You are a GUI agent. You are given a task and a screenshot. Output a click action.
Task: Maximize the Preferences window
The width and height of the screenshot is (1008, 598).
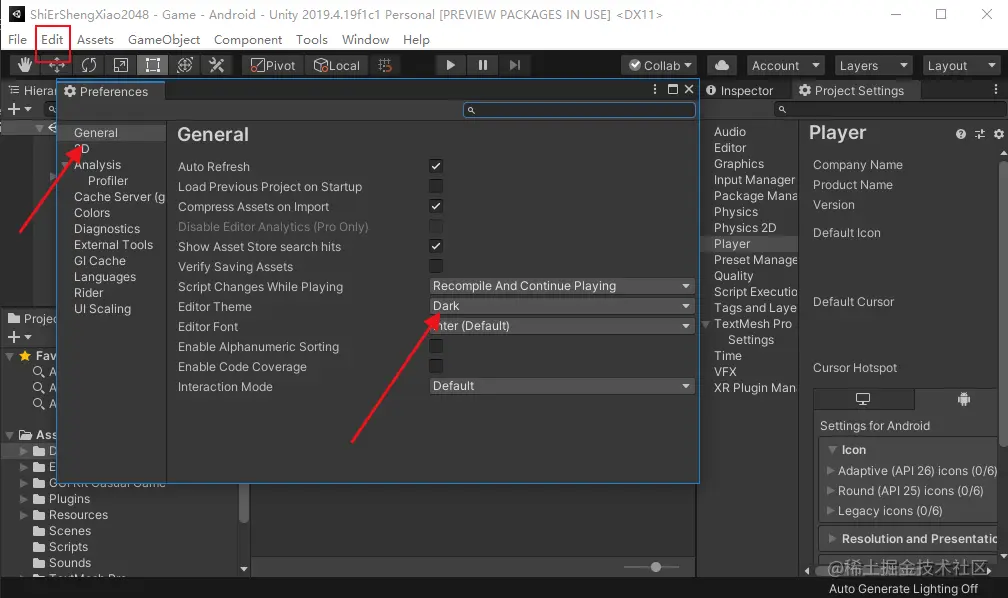673,89
